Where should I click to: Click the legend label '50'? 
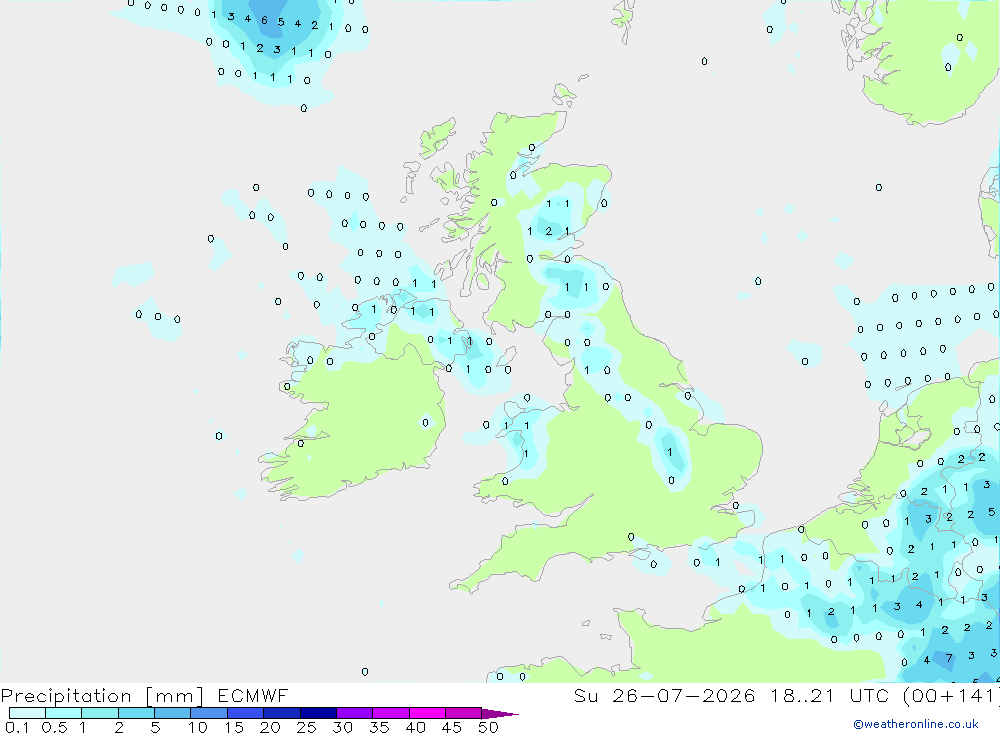488,727
